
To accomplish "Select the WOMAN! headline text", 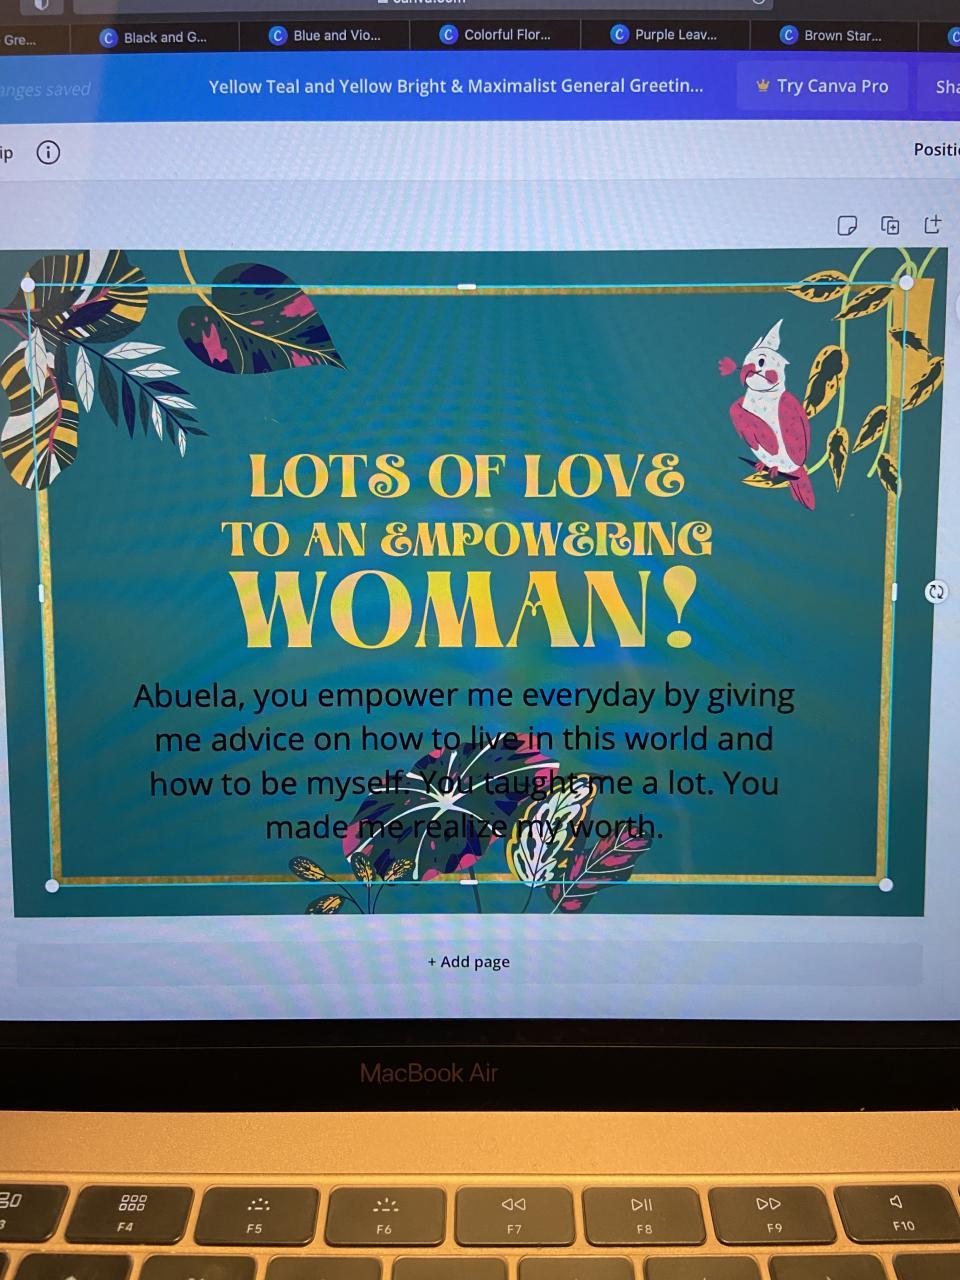I will (x=465, y=609).
